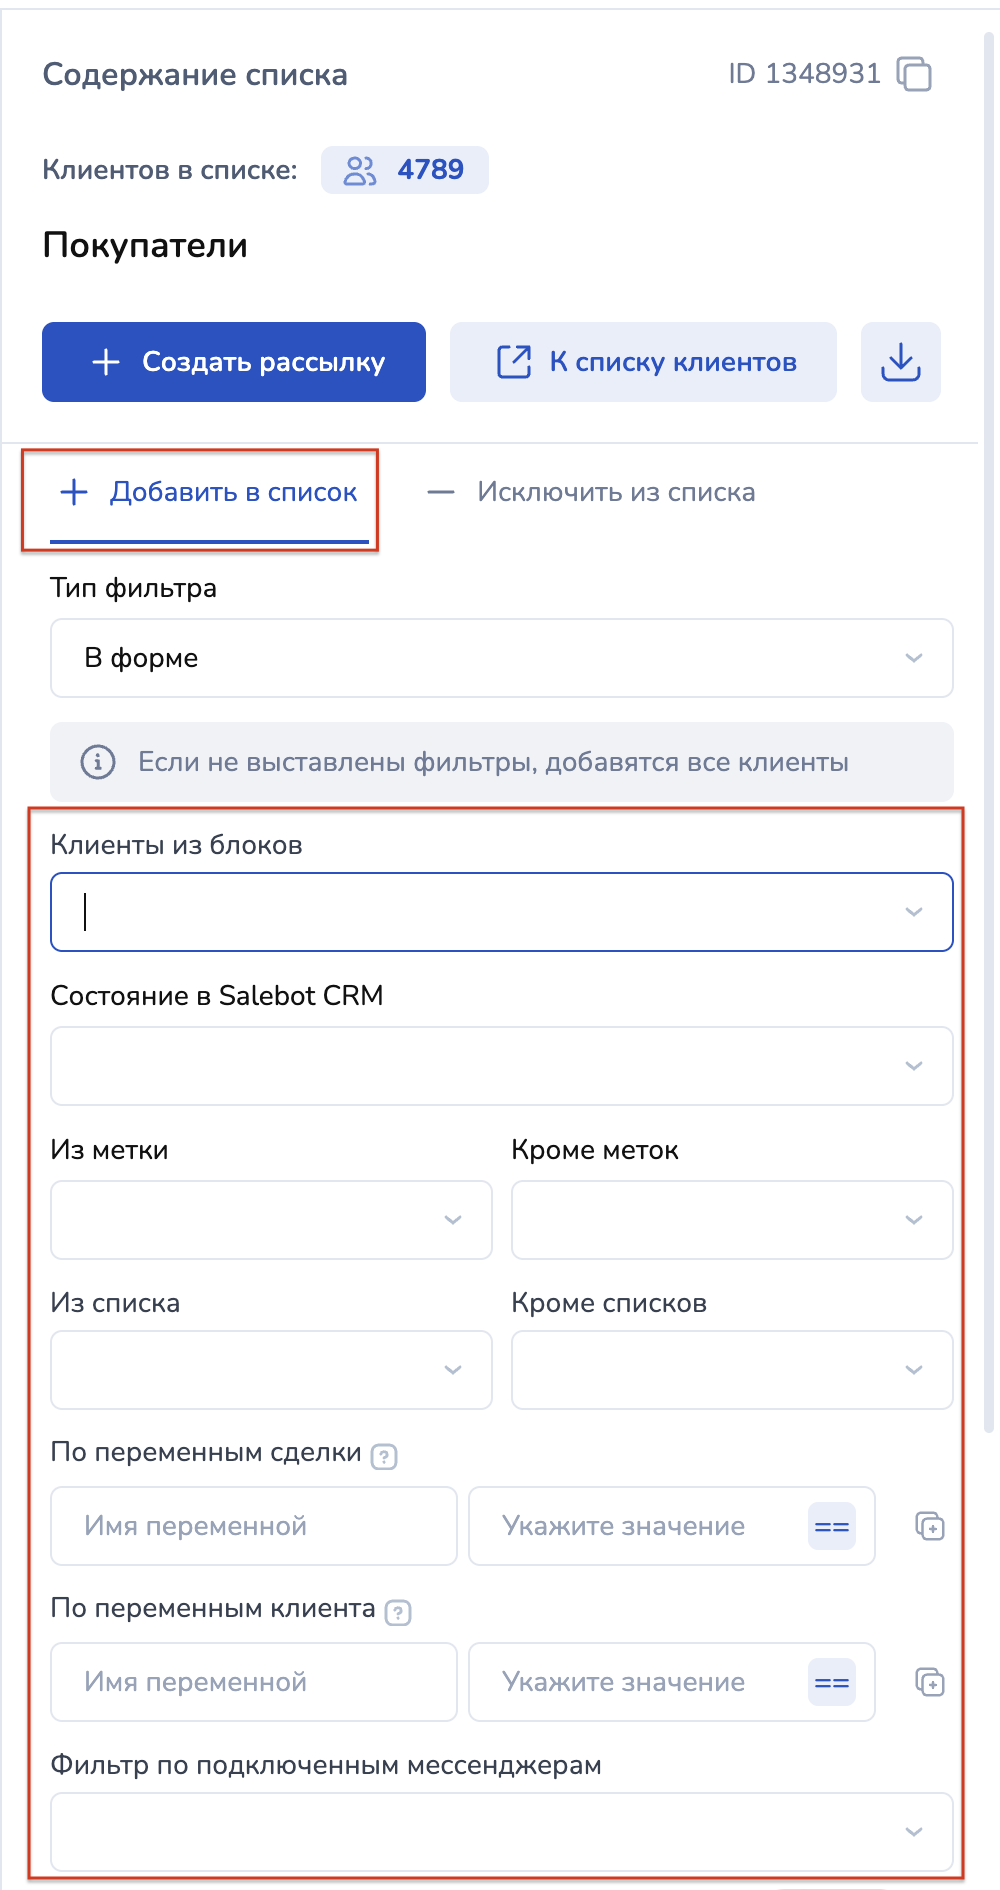Open the 'Тип фильтра' dropdown

coord(501,658)
